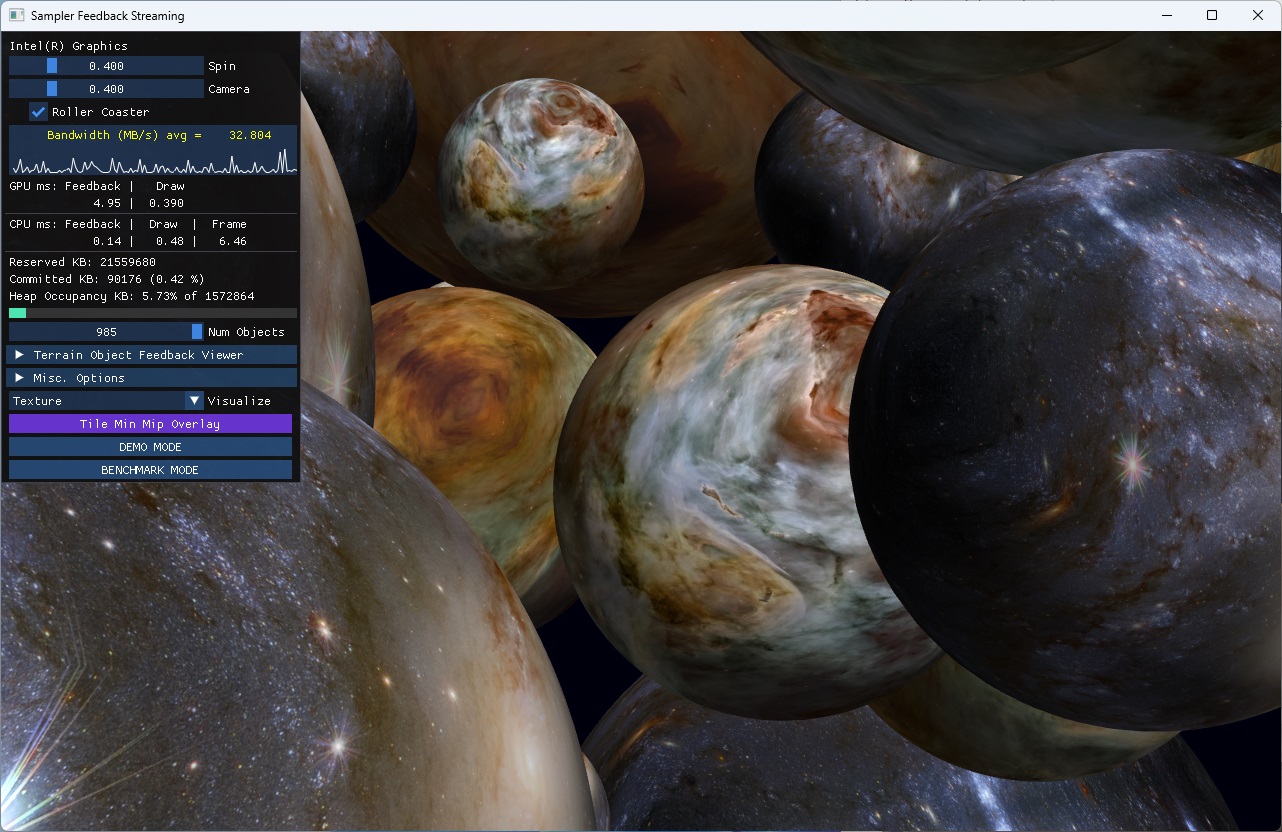Click the Heap Occupancy KB text
This screenshot has width=1282, height=832.
click(132, 297)
